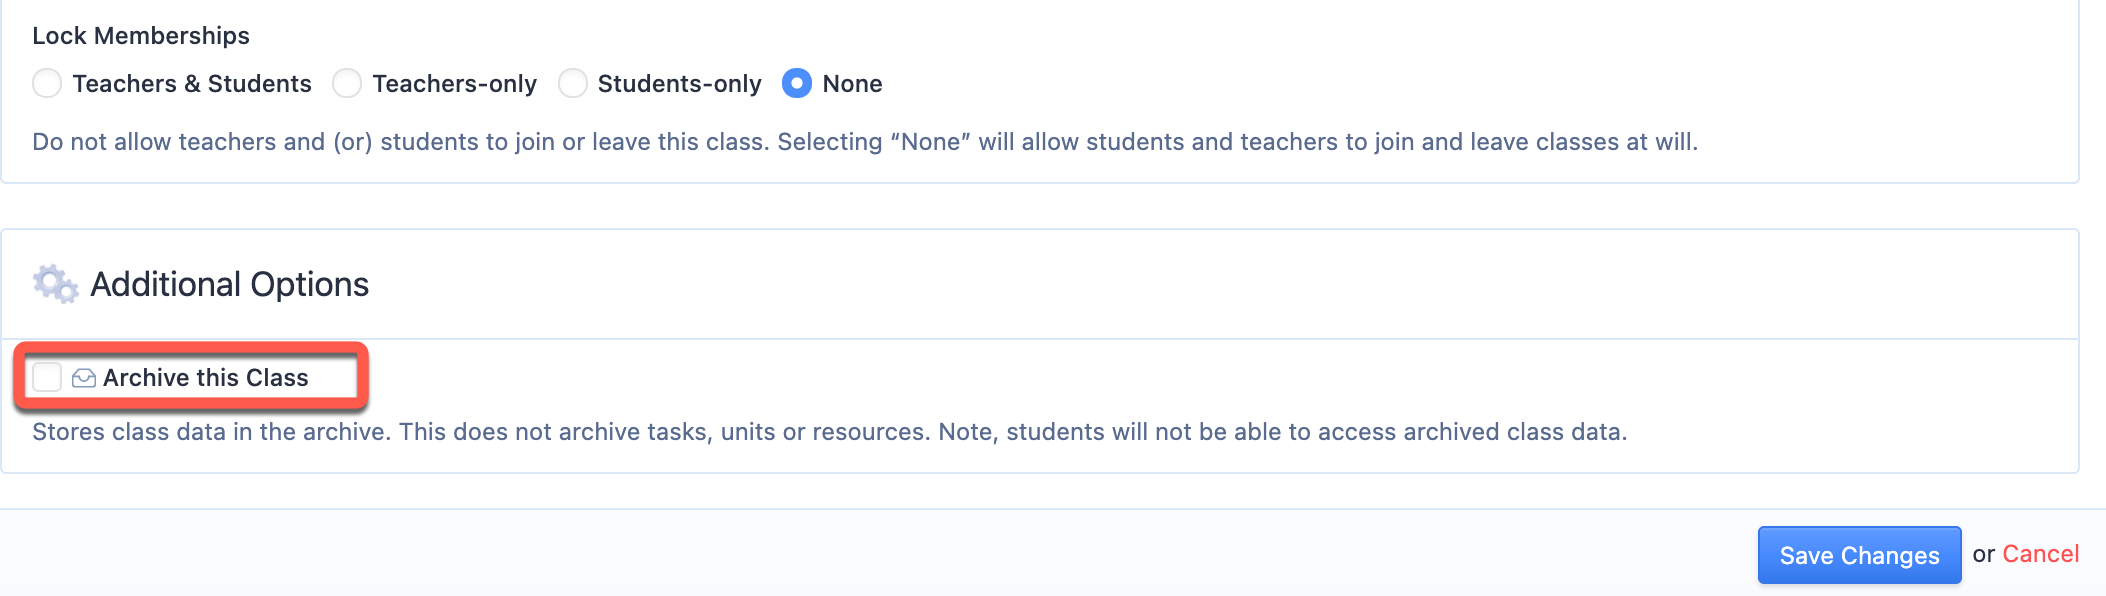Click the 'or' text beside Cancel

click(x=1984, y=555)
